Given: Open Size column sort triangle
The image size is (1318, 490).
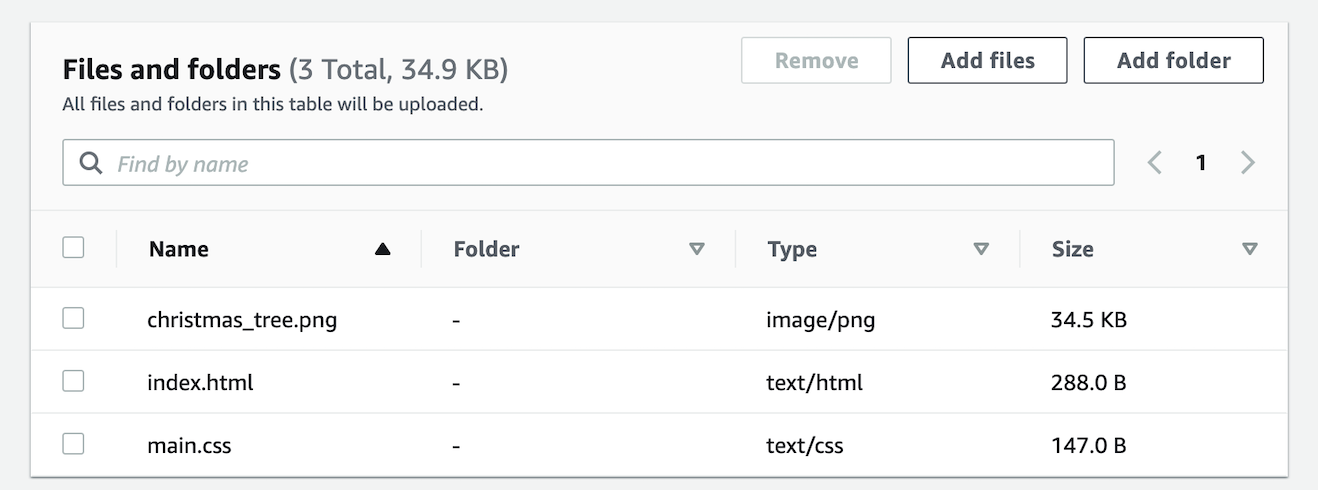Looking at the screenshot, I should [1249, 250].
